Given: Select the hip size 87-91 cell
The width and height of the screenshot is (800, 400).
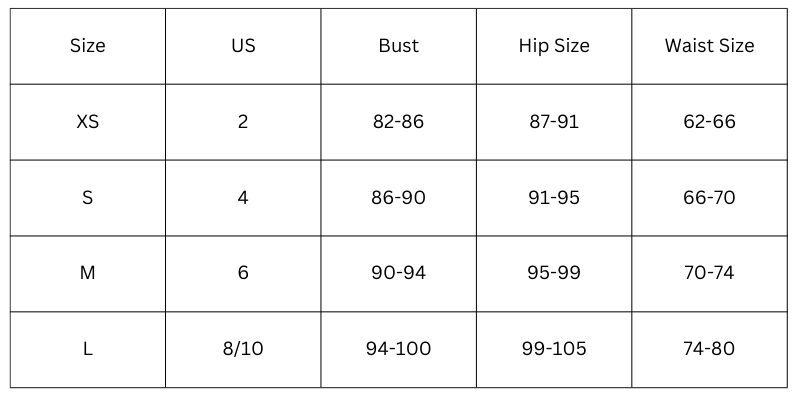Looking at the screenshot, I should (x=554, y=122).
